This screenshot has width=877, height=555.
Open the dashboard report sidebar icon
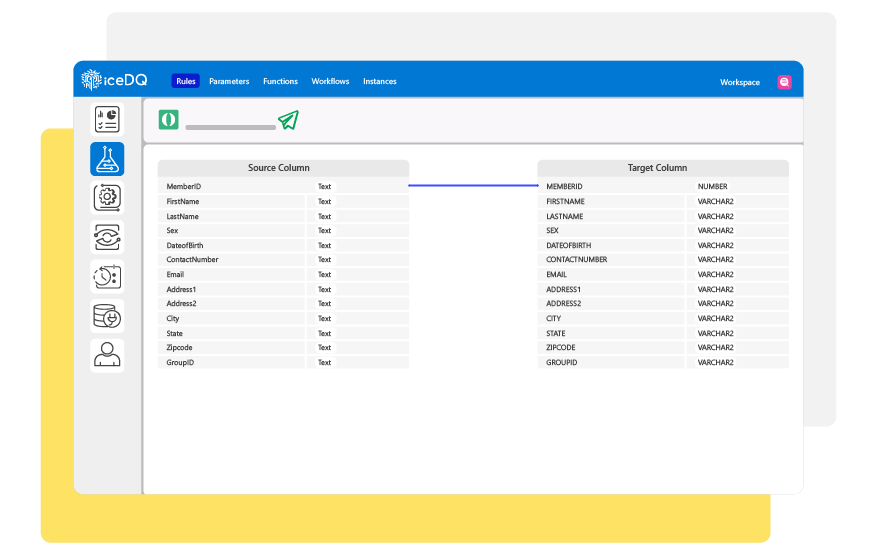[x=107, y=119]
